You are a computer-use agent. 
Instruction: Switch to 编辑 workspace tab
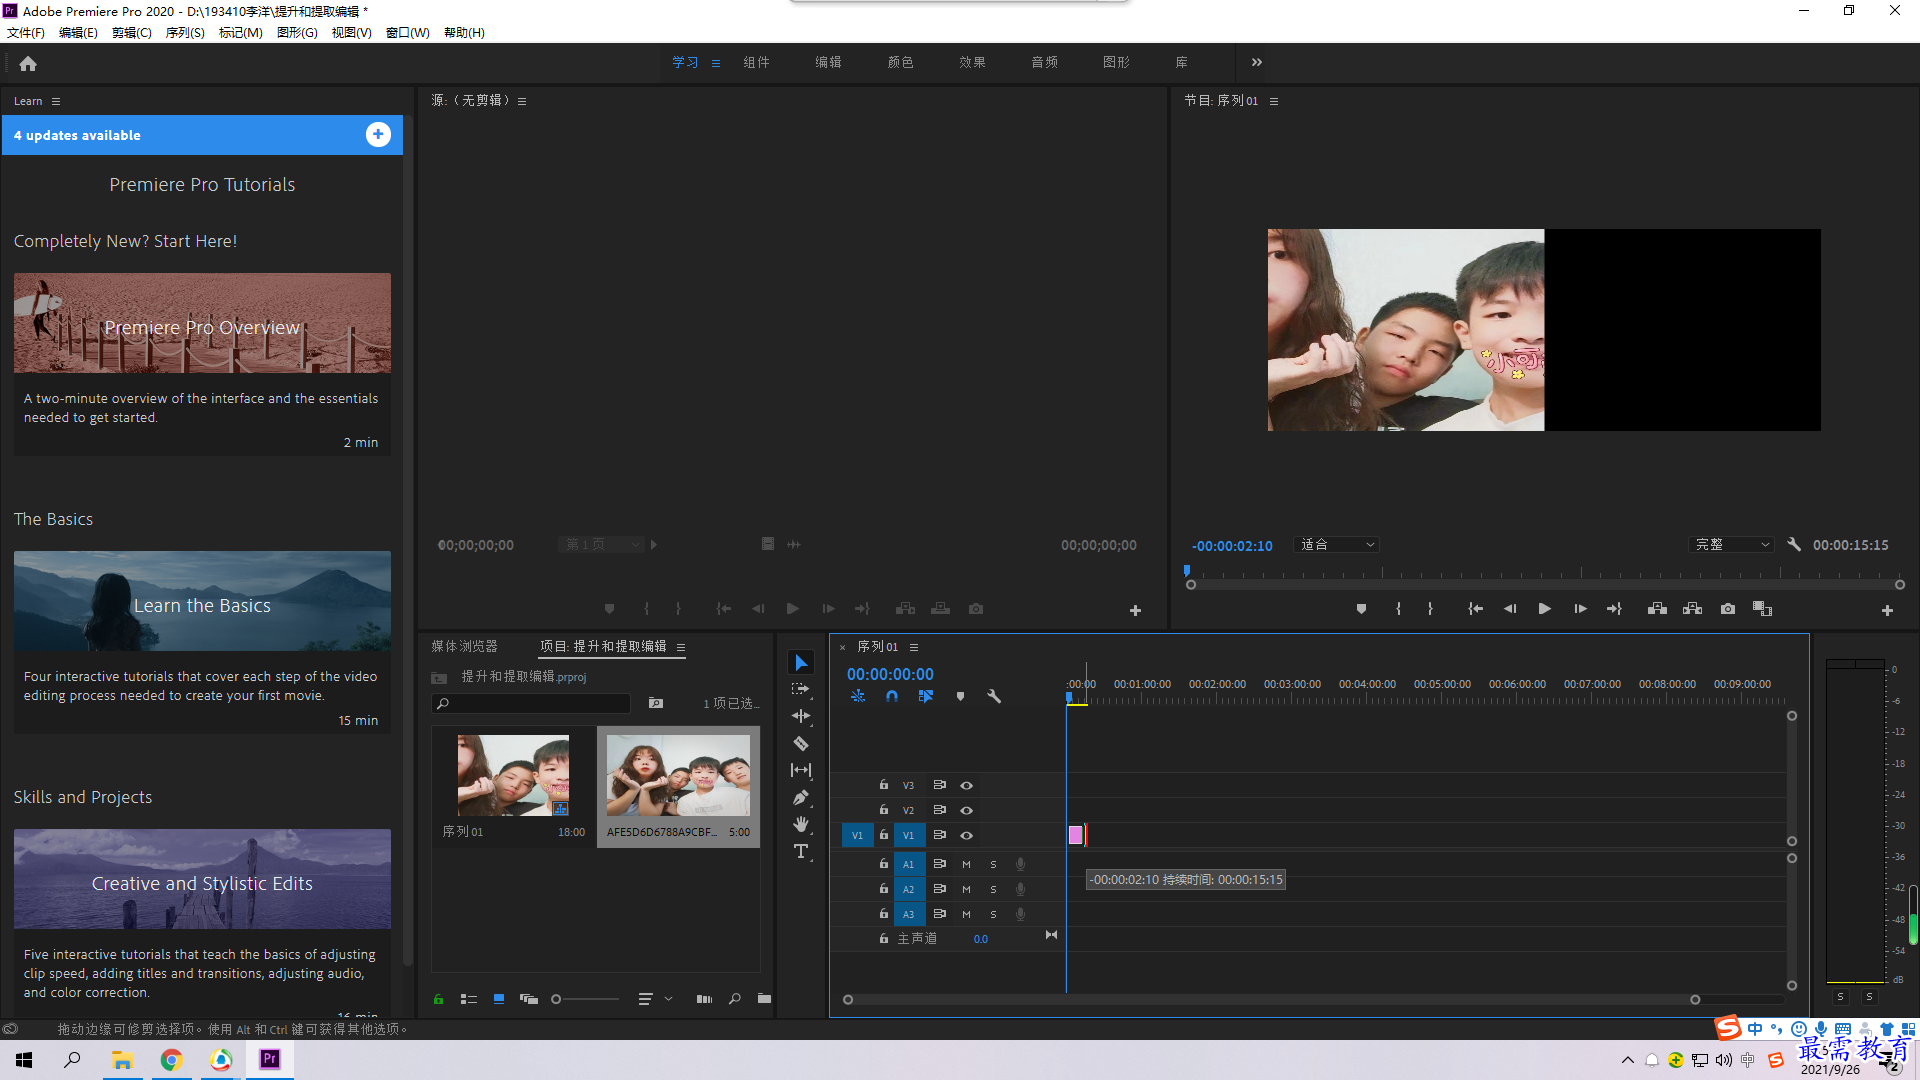pos(828,62)
